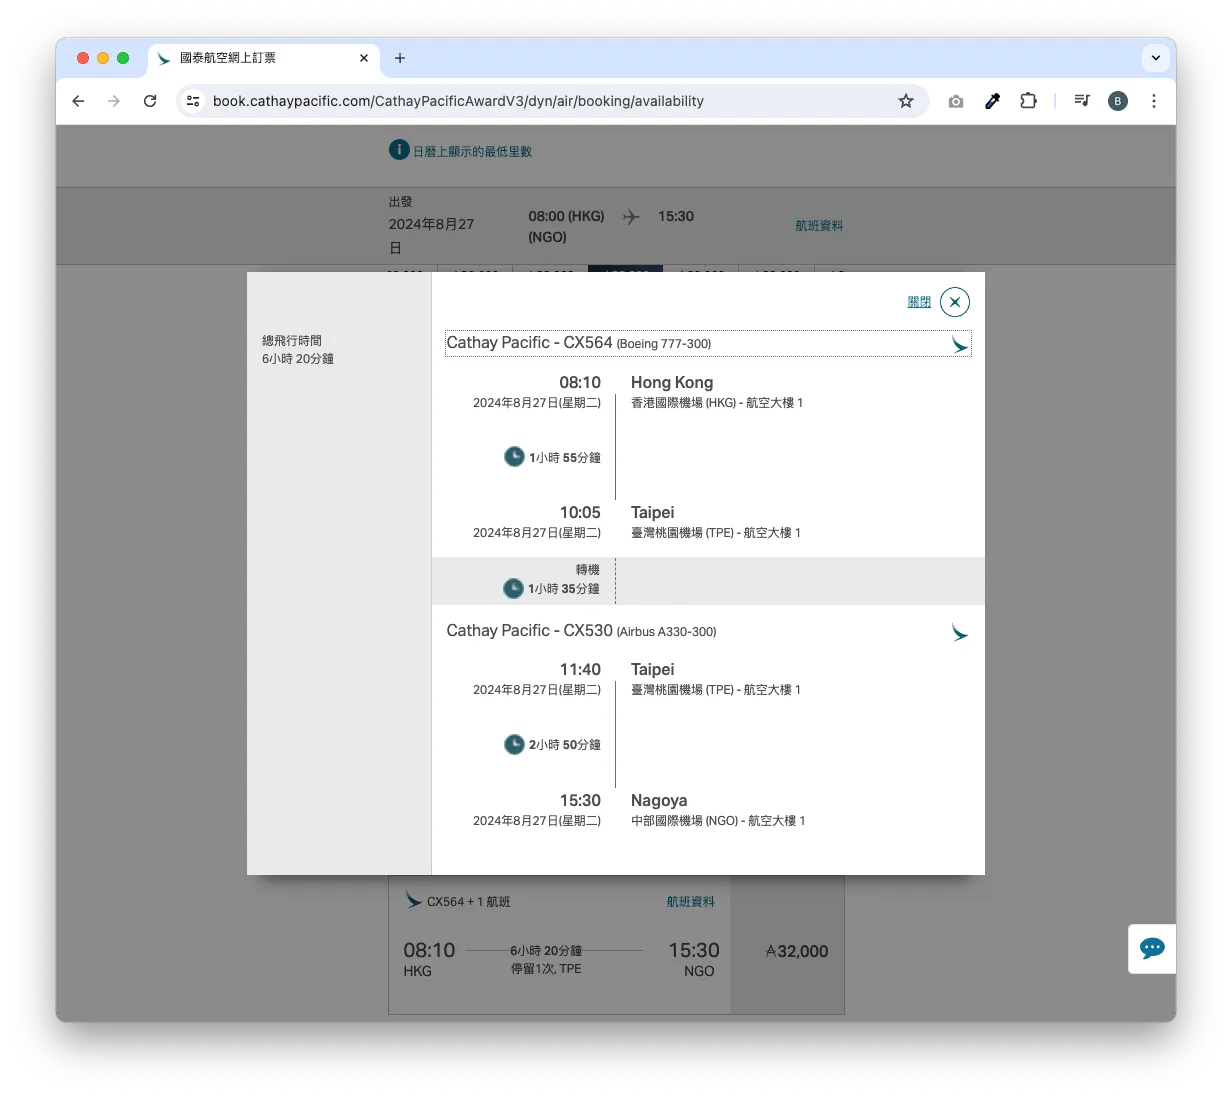Image resolution: width=1232 pixels, height=1096 pixels.
Task: Open 航班資料 link in the departure summary bar
Action: tap(819, 226)
